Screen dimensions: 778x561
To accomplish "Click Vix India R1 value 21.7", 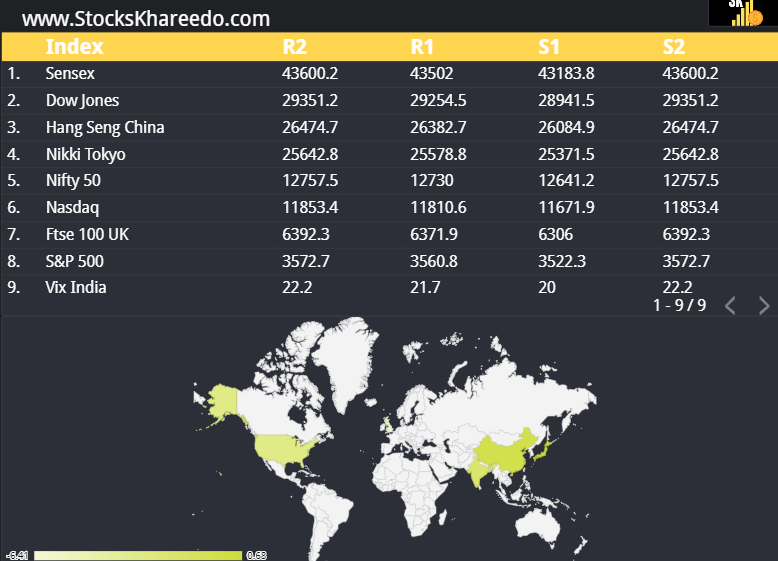I will coord(425,288).
